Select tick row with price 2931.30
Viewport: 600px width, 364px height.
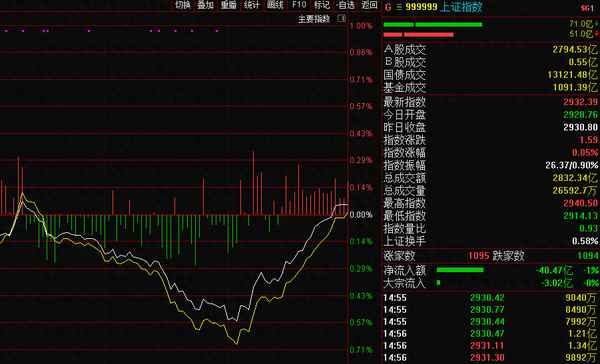491,357
